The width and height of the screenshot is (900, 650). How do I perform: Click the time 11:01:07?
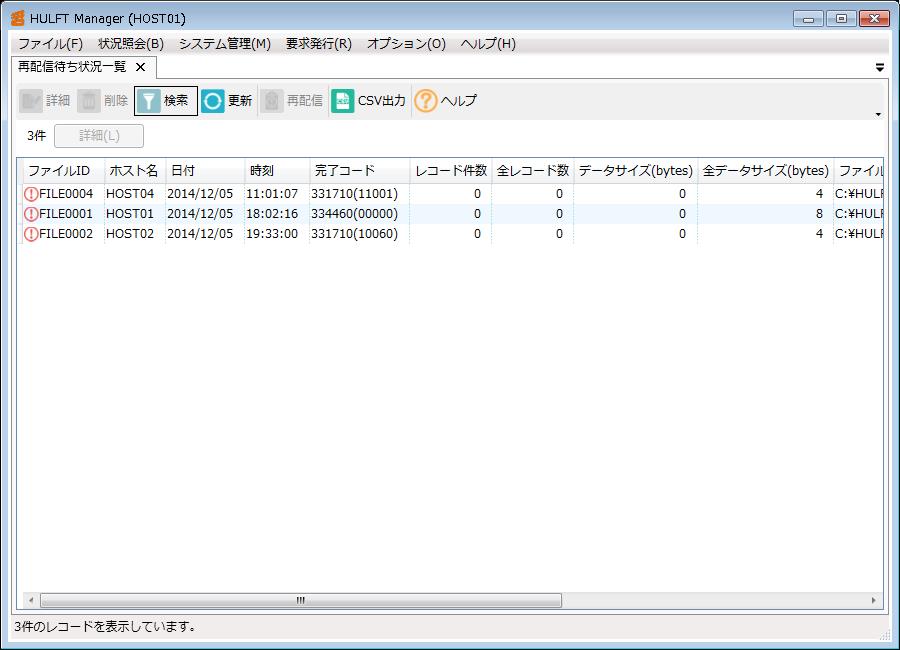click(272, 194)
